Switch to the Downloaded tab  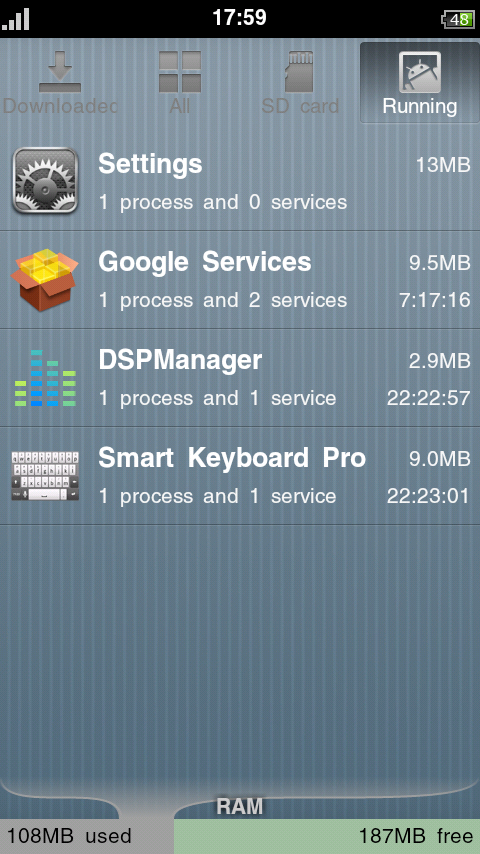[60, 82]
